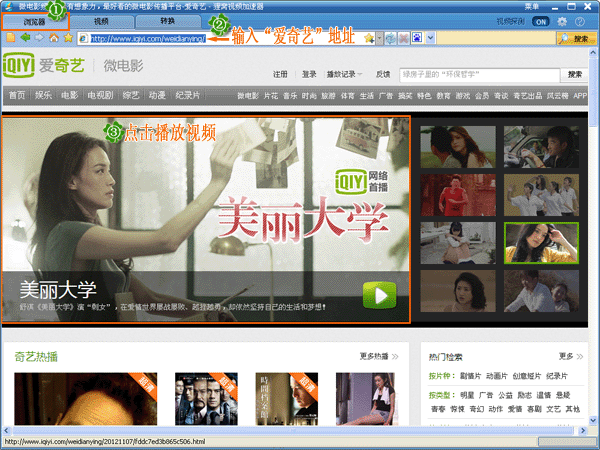Click the Baidu paw search engine icon
Screen dimensions: 600x450
coord(417,38)
